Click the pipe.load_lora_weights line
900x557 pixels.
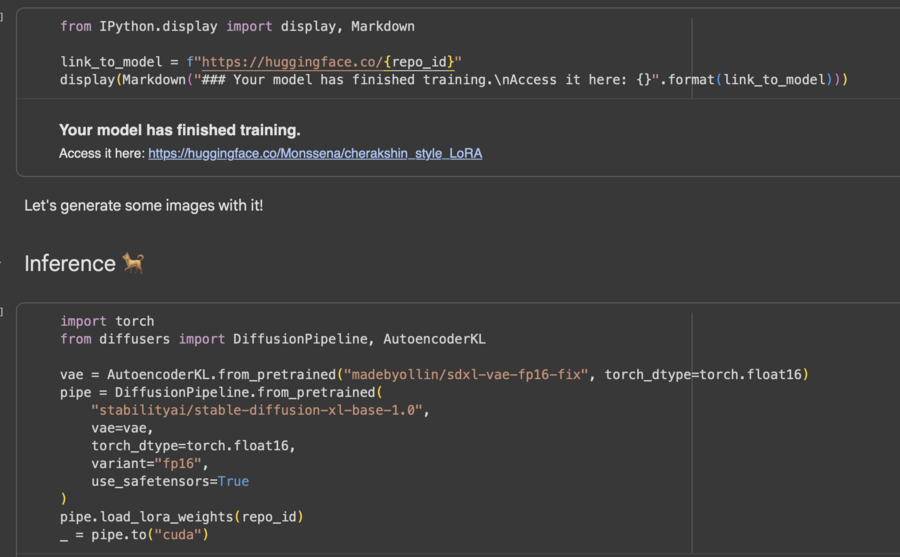(180, 517)
